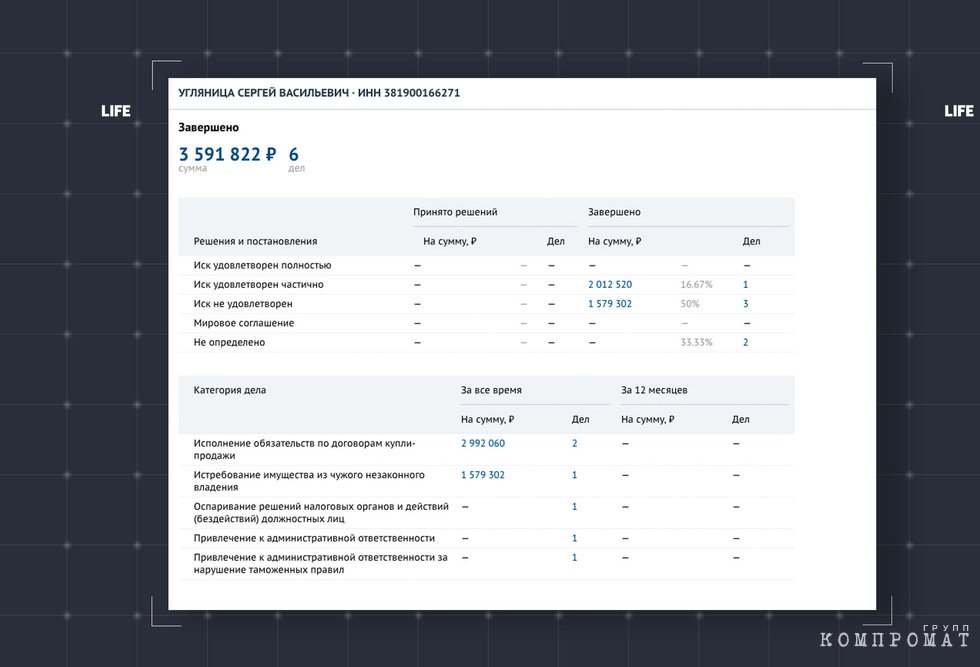
Task: Select category Оспаривание решений налоговых органов
Action: click(321, 513)
